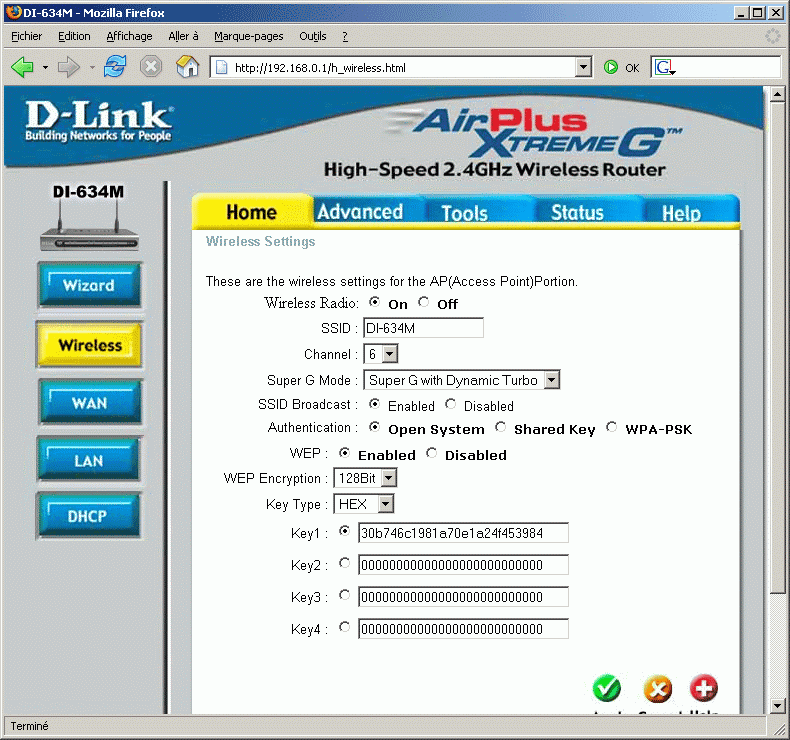Switch to the Tools tab
Screen dimensions: 790x740
point(465,213)
